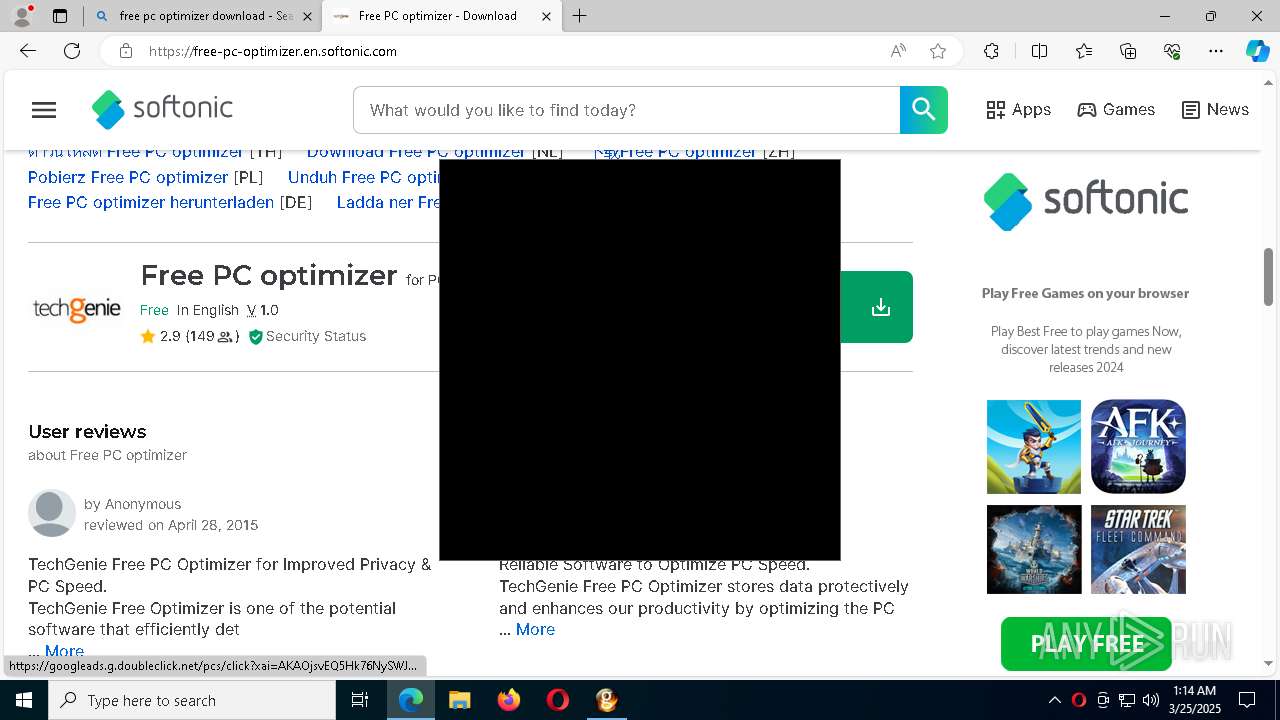Open the AFK Journey game thumbnail
Viewport: 1280px width, 720px height.
click(x=1138, y=446)
